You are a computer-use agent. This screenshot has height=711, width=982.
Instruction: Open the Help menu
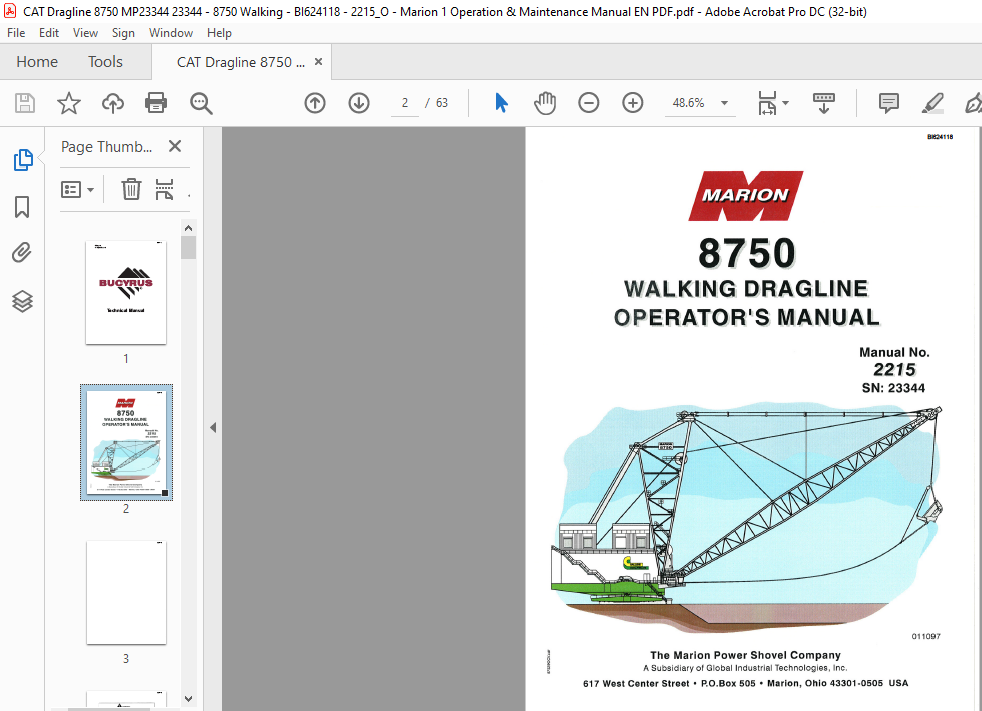tap(219, 33)
